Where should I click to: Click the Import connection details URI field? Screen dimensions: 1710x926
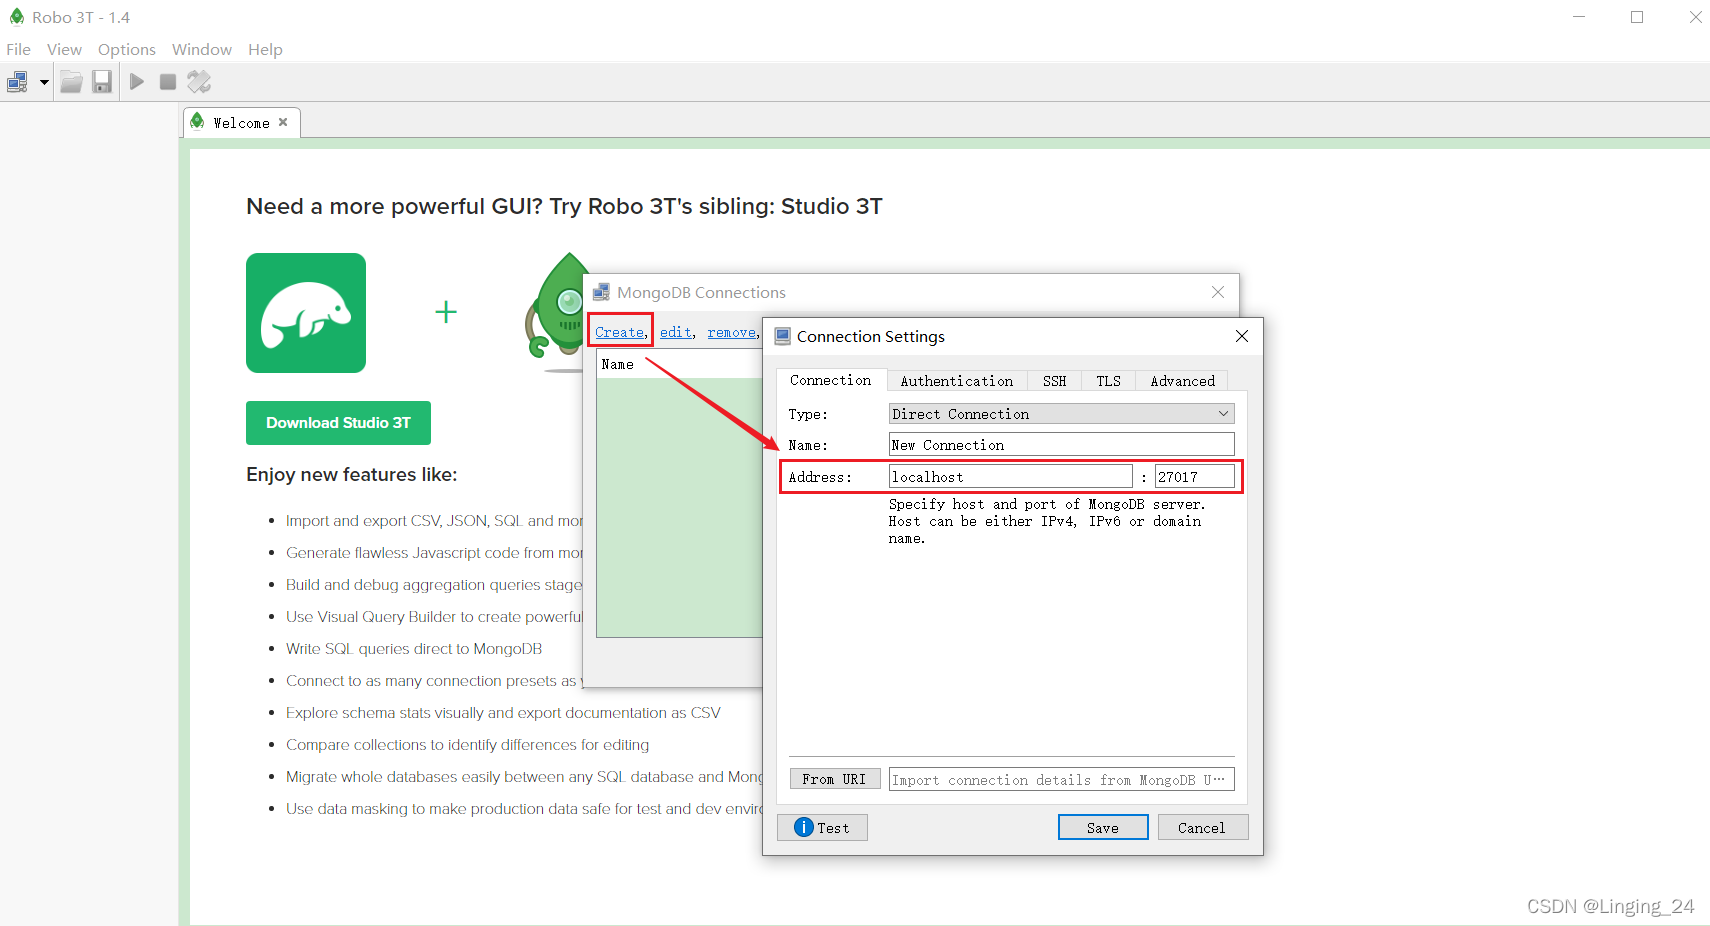click(1061, 779)
